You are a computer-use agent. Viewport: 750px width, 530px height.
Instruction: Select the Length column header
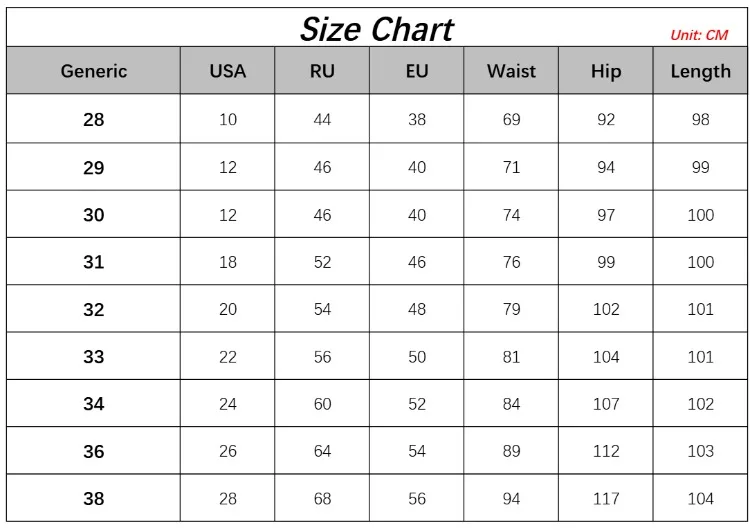[x=700, y=71]
